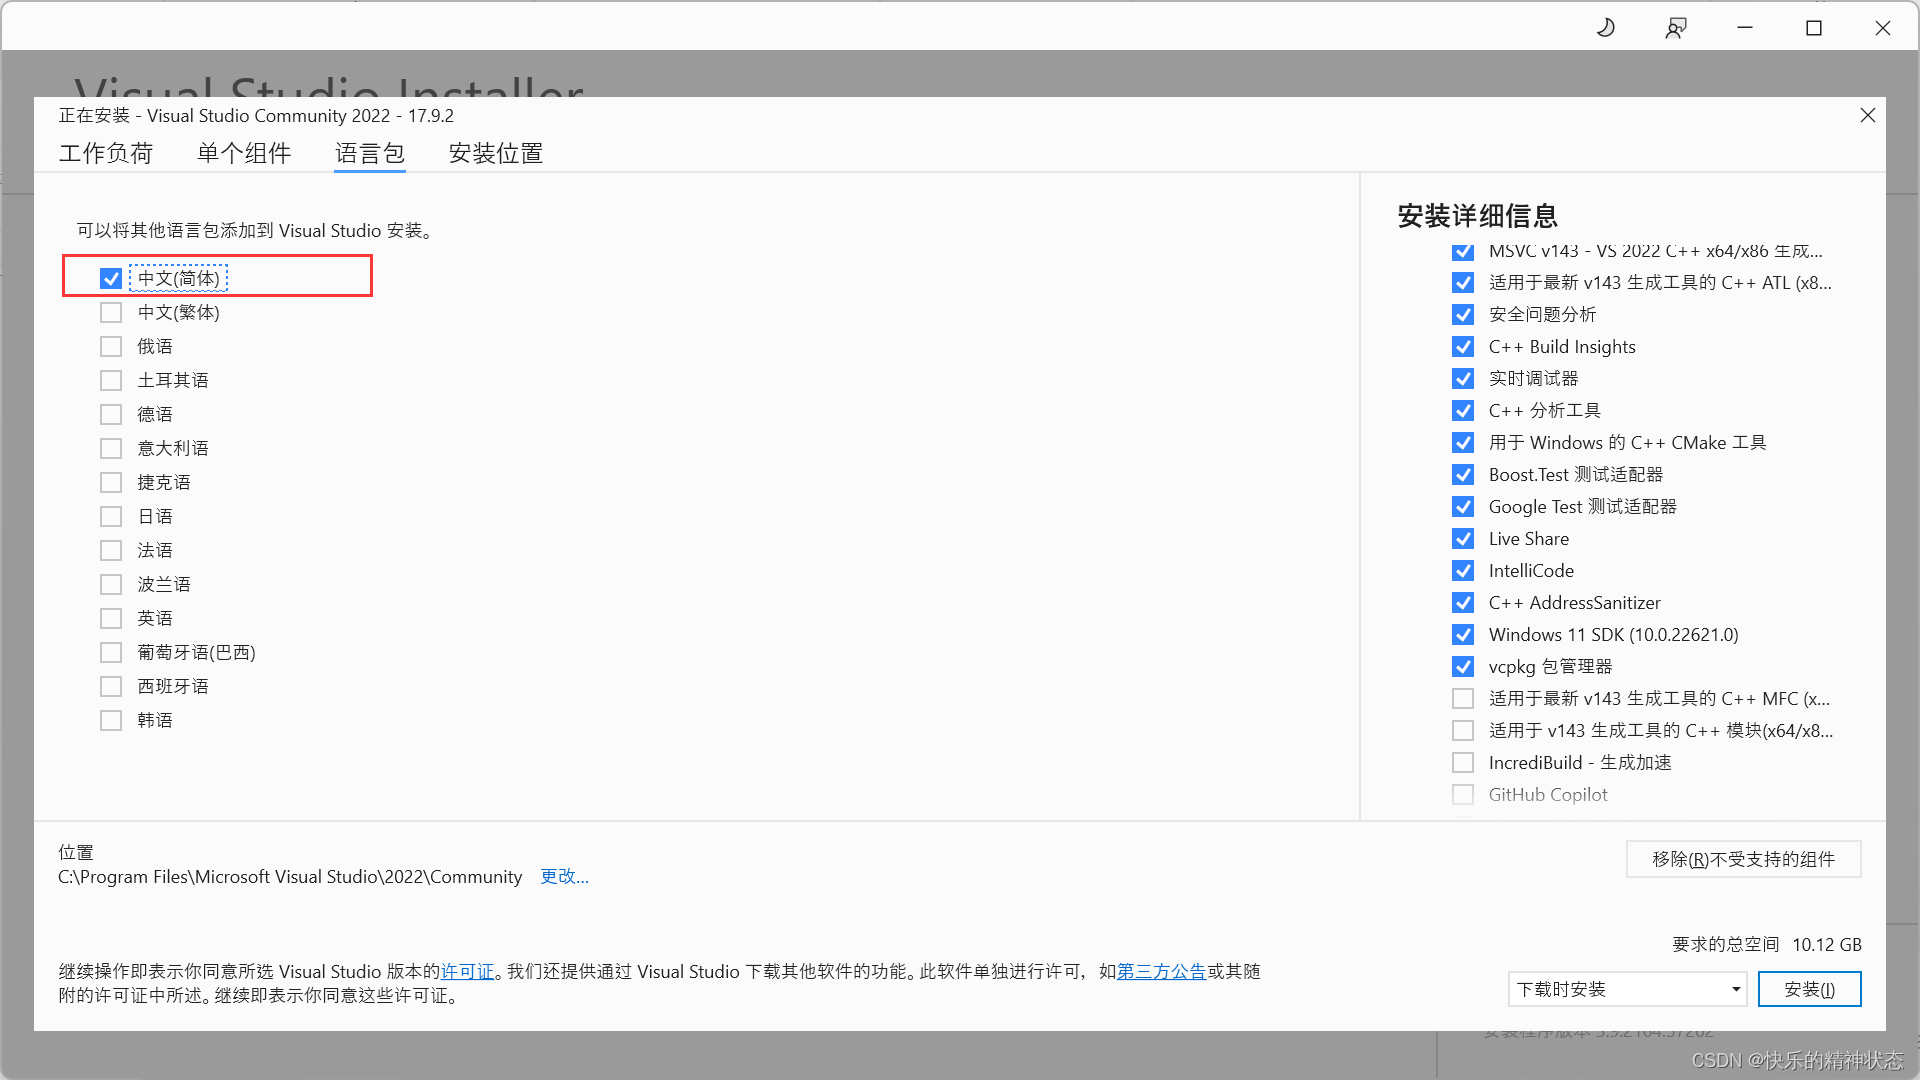Maximize the installer window

point(1814,28)
